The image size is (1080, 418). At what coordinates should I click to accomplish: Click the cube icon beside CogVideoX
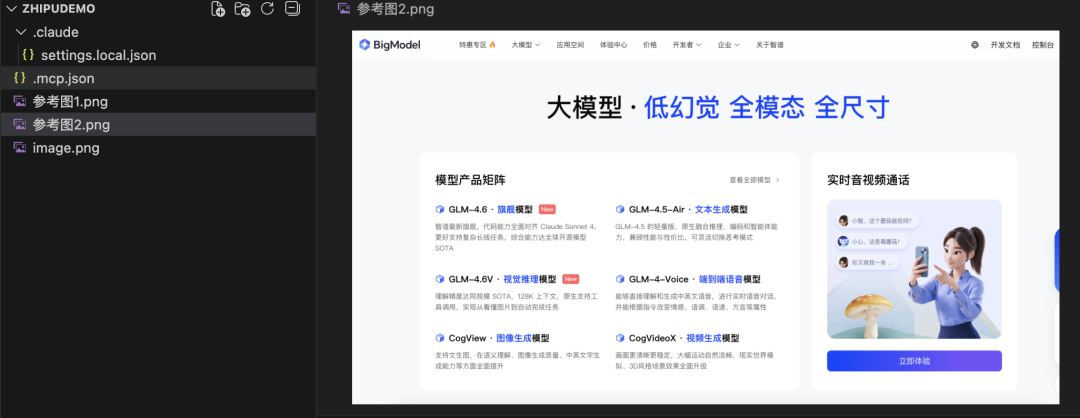620,338
